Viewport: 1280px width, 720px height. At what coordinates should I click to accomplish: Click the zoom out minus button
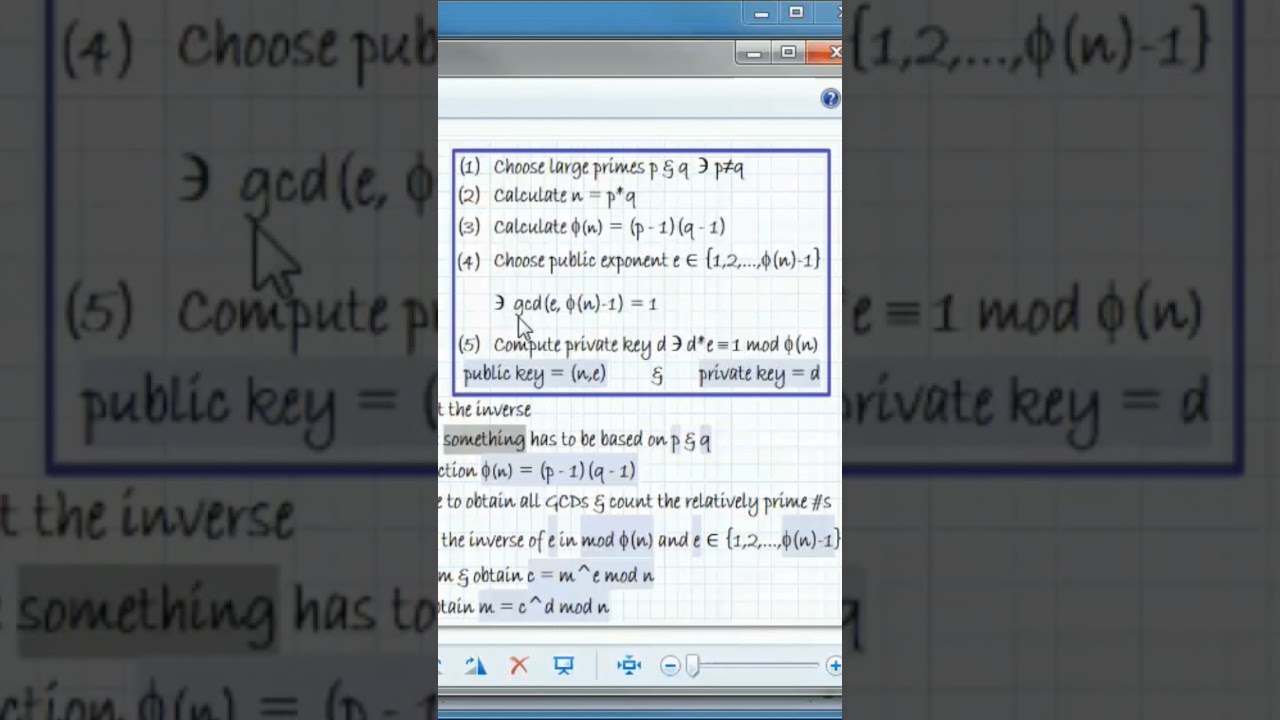670,666
